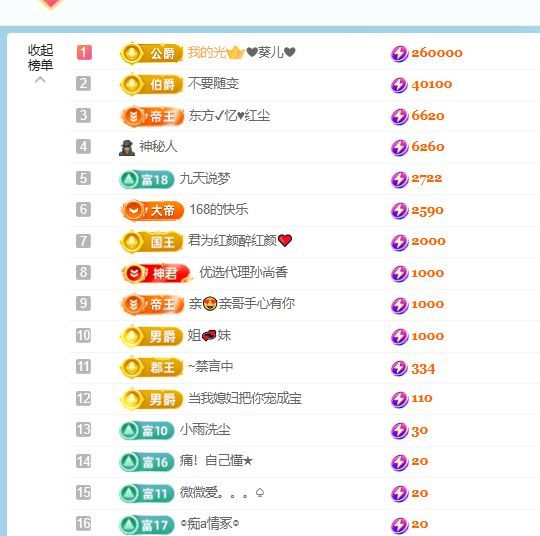
Task: Click the 男爵 badge beside 当我媳妇把你宠成宝
Action: [152, 399]
